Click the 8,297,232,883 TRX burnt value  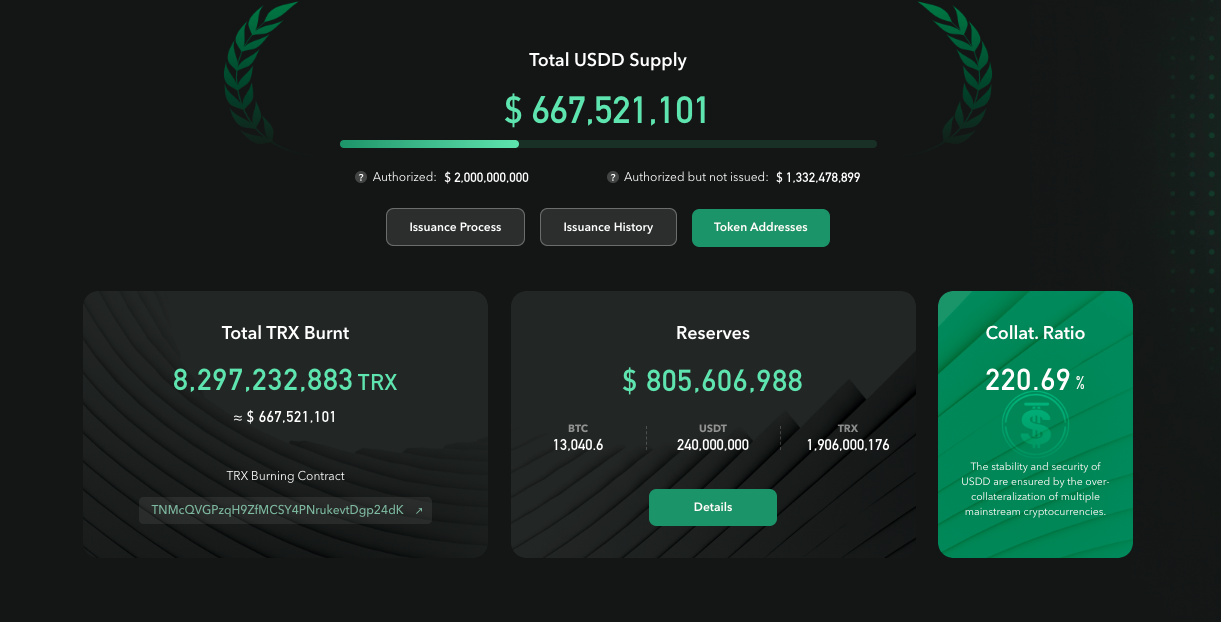[x=285, y=380]
